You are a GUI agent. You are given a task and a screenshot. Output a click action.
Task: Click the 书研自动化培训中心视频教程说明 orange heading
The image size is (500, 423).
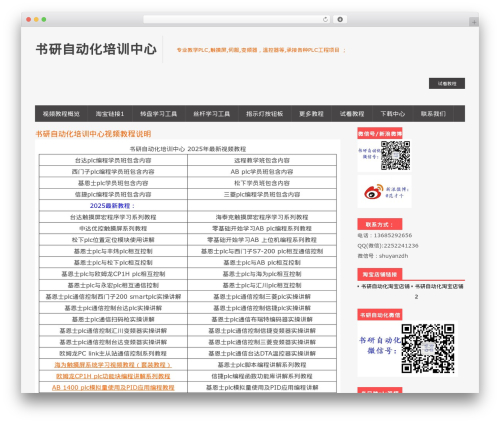coord(93,134)
